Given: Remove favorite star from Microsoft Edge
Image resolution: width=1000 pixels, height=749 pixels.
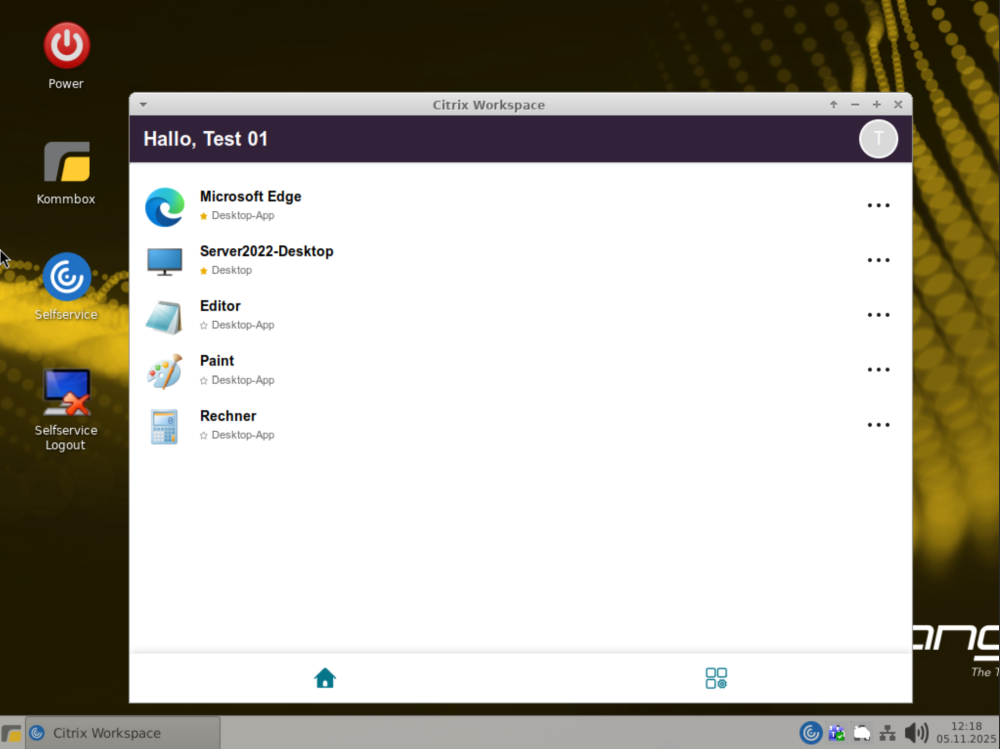Looking at the screenshot, I should (x=204, y=216).
